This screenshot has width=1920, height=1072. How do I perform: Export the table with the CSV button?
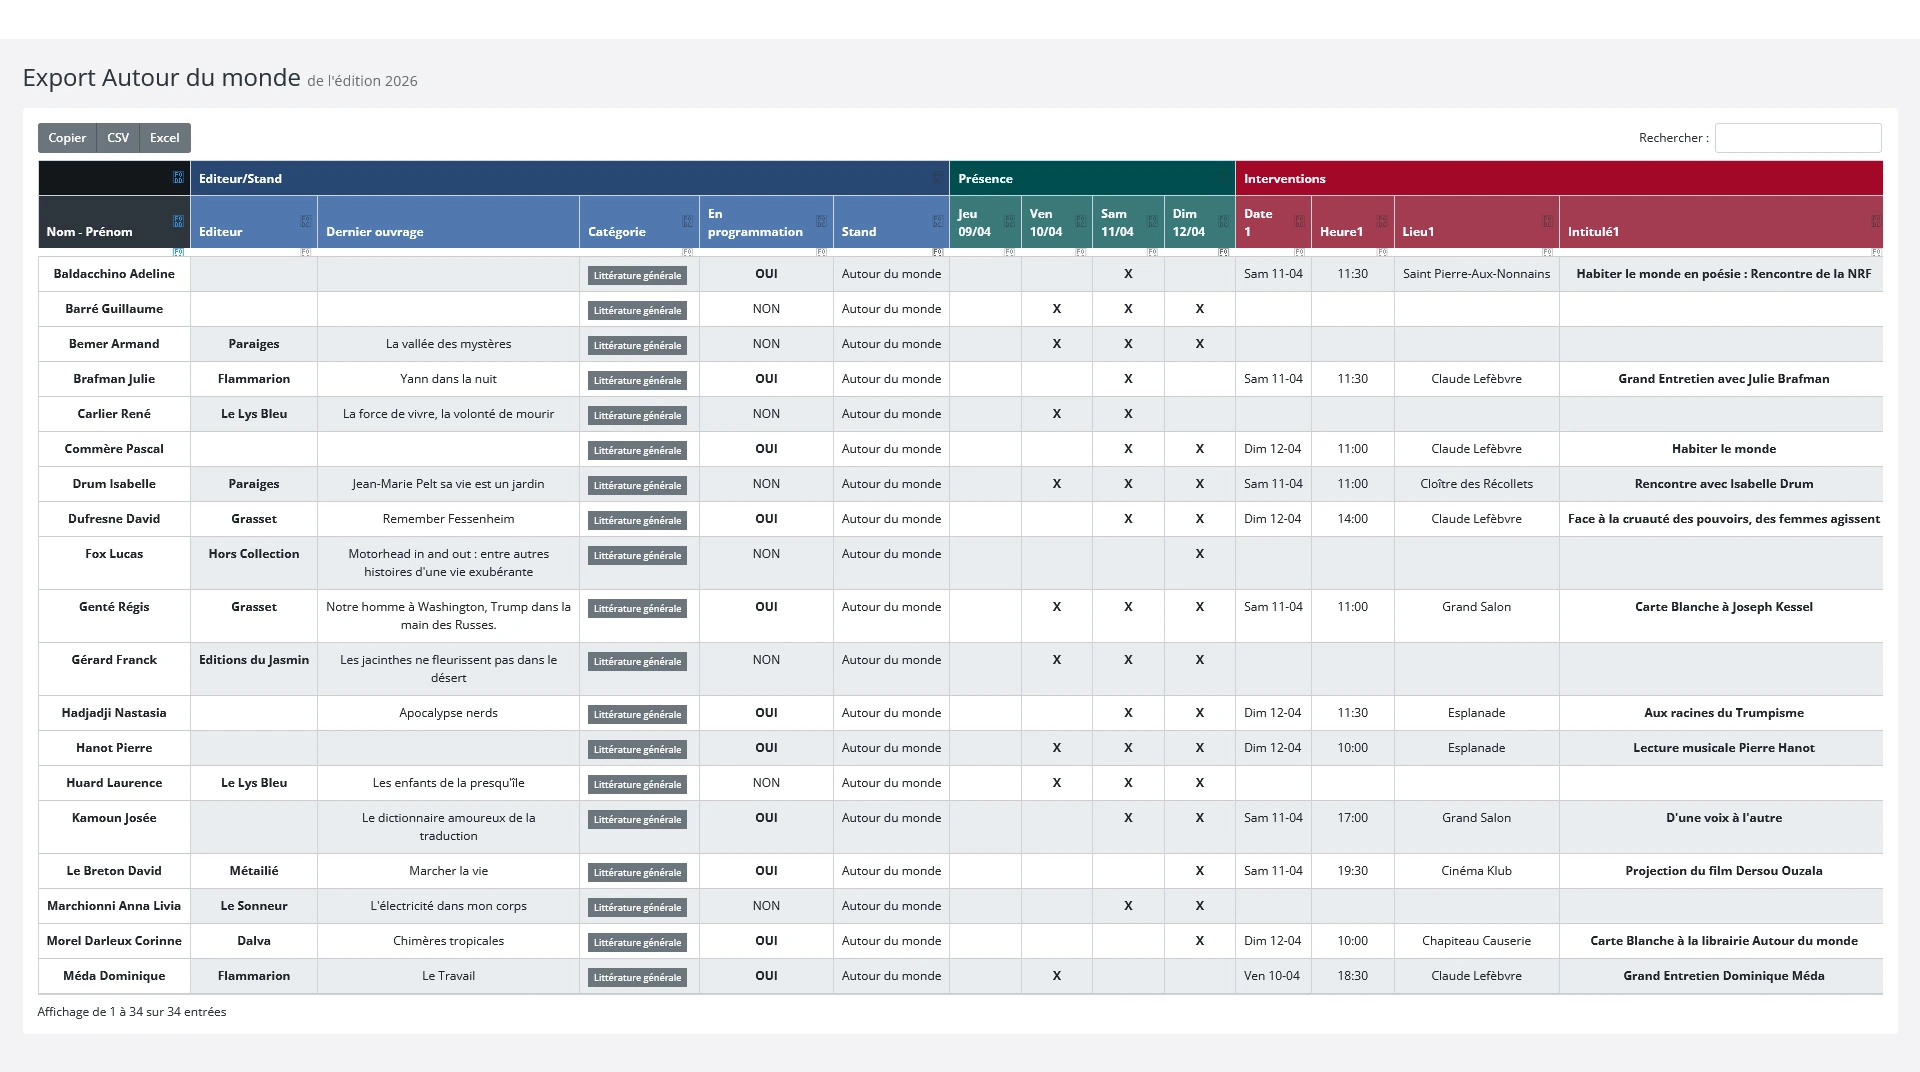pos(118,138)
